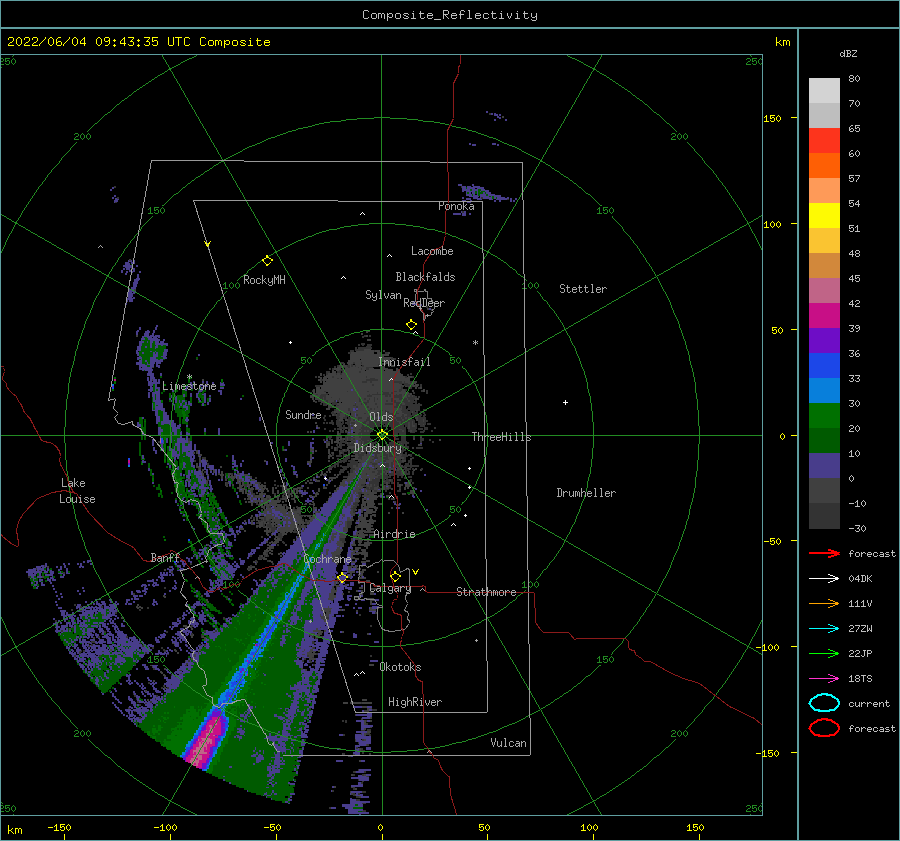Select the purple 36–39 dBZ color swatch
The image size is (900, 841).
tap(824, 340)
